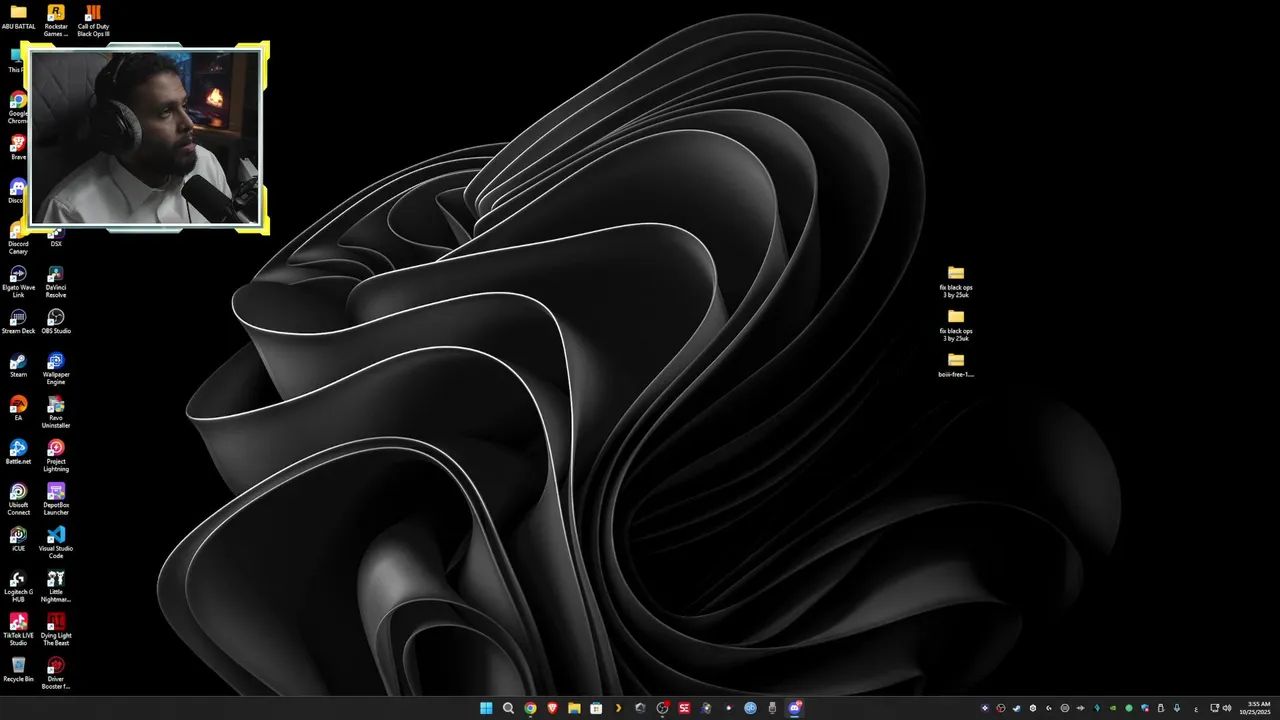This screenshot has width=1280, height=720.
Task: Select the Ubisoft Connect desktop icon
Action: pyautogui.click(x=18, y=499)
